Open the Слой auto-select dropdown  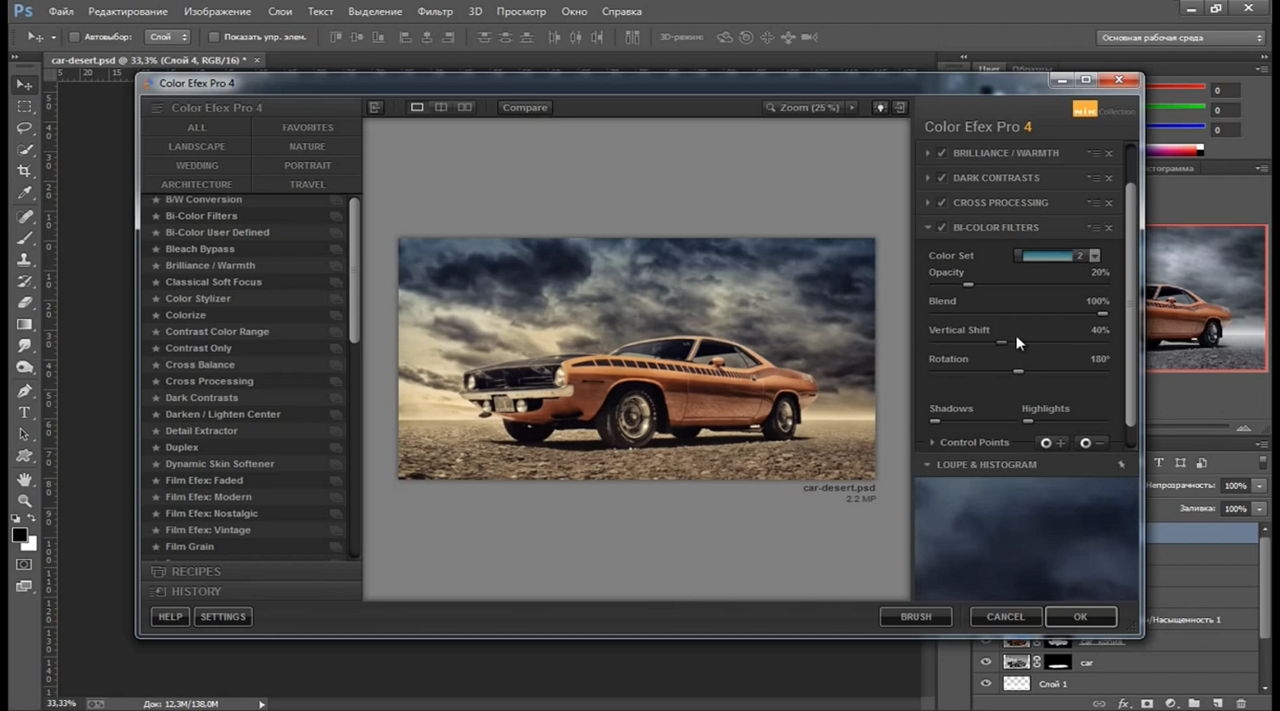167,37
